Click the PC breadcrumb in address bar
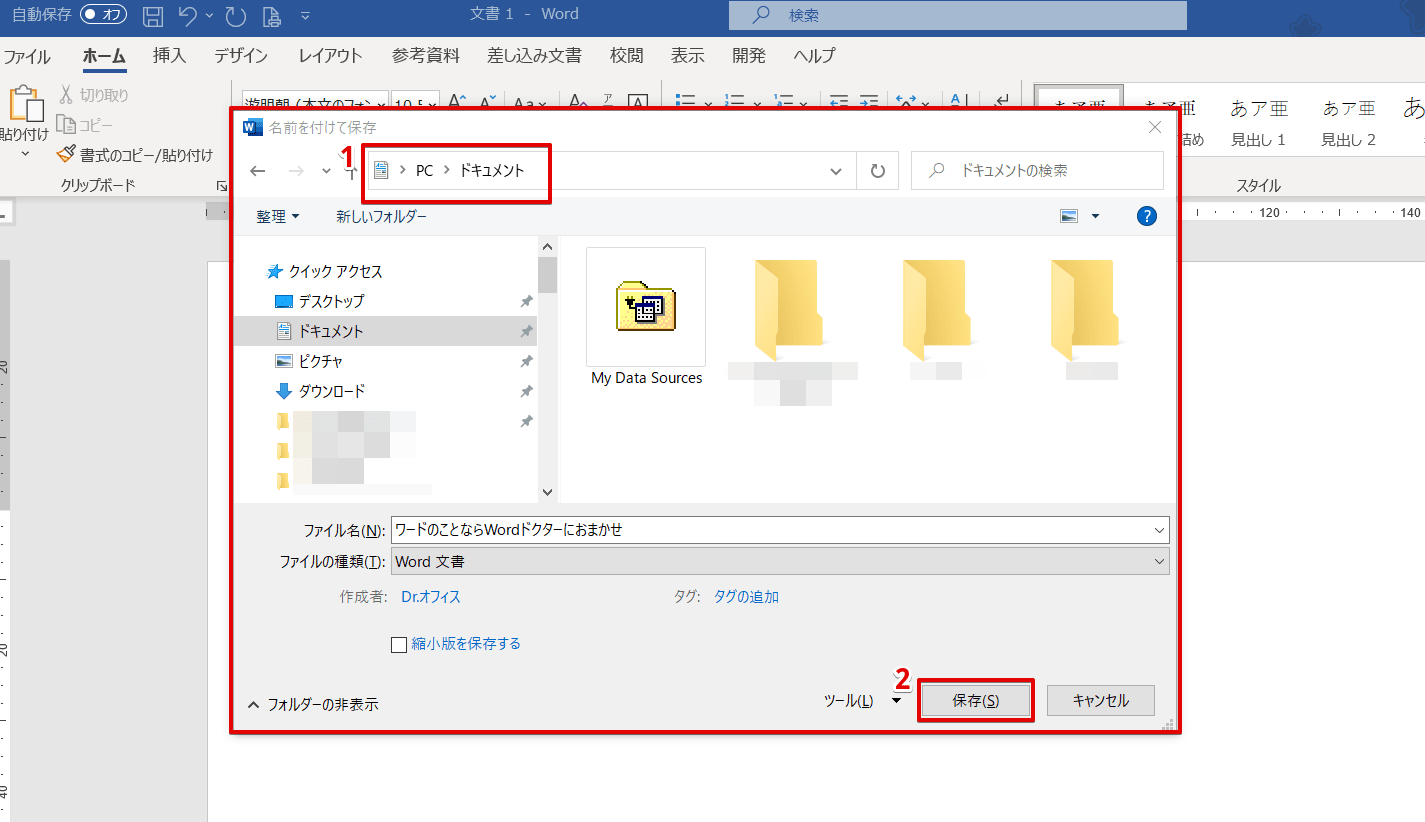Viewport: 1425px width, 822px height. (x=424, y=171)
